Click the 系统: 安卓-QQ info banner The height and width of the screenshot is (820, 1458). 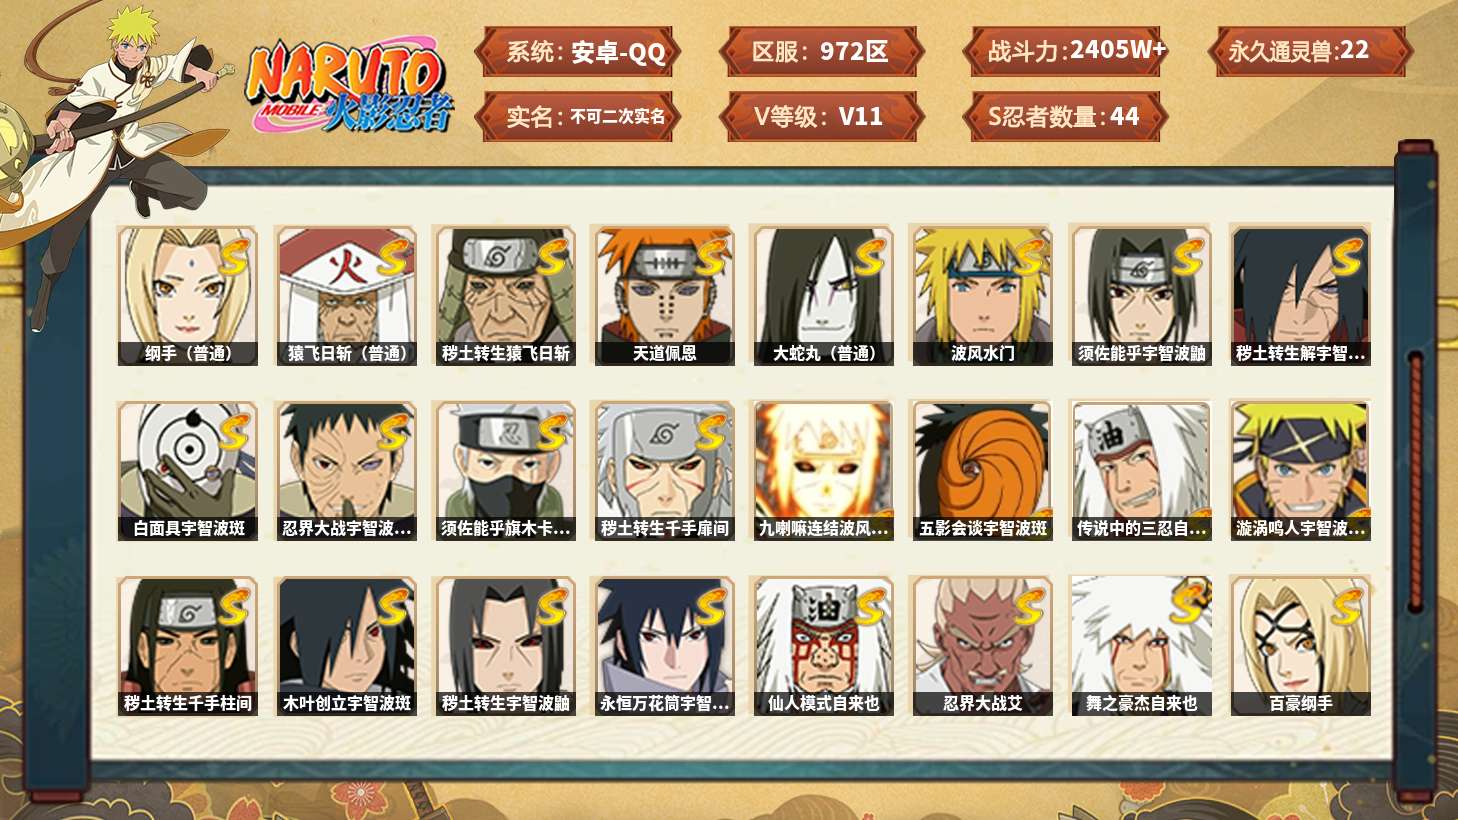(x=577, y=52)
